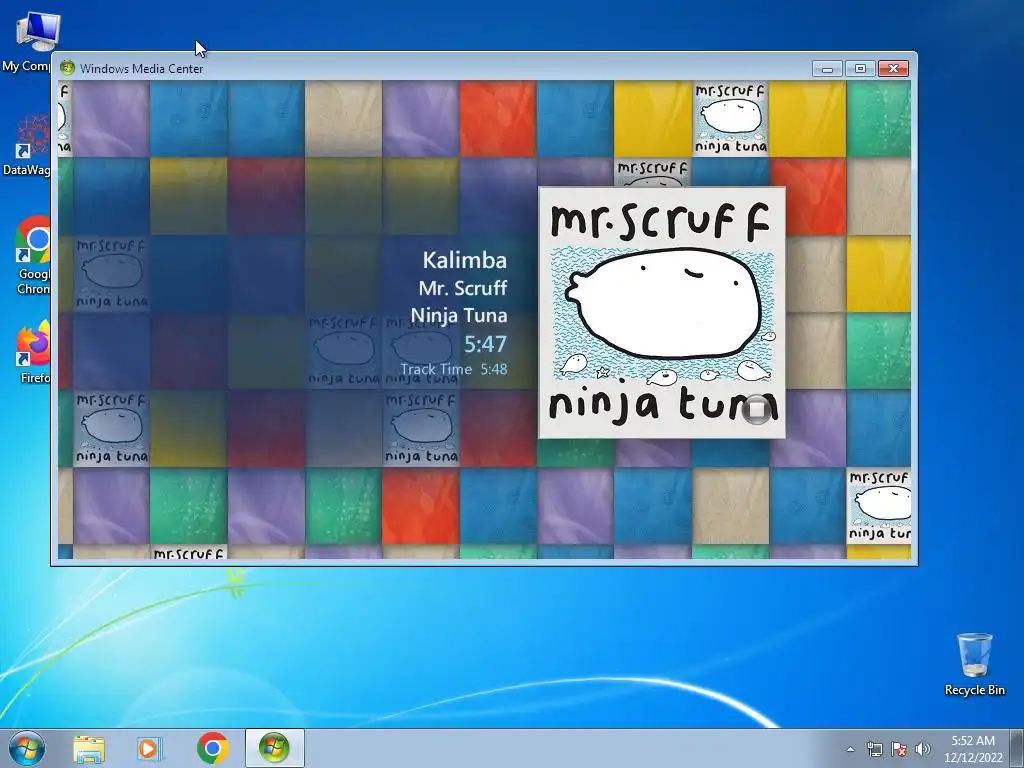
Task: Click the Windows Media Center taskbar button
Action: 274,748
